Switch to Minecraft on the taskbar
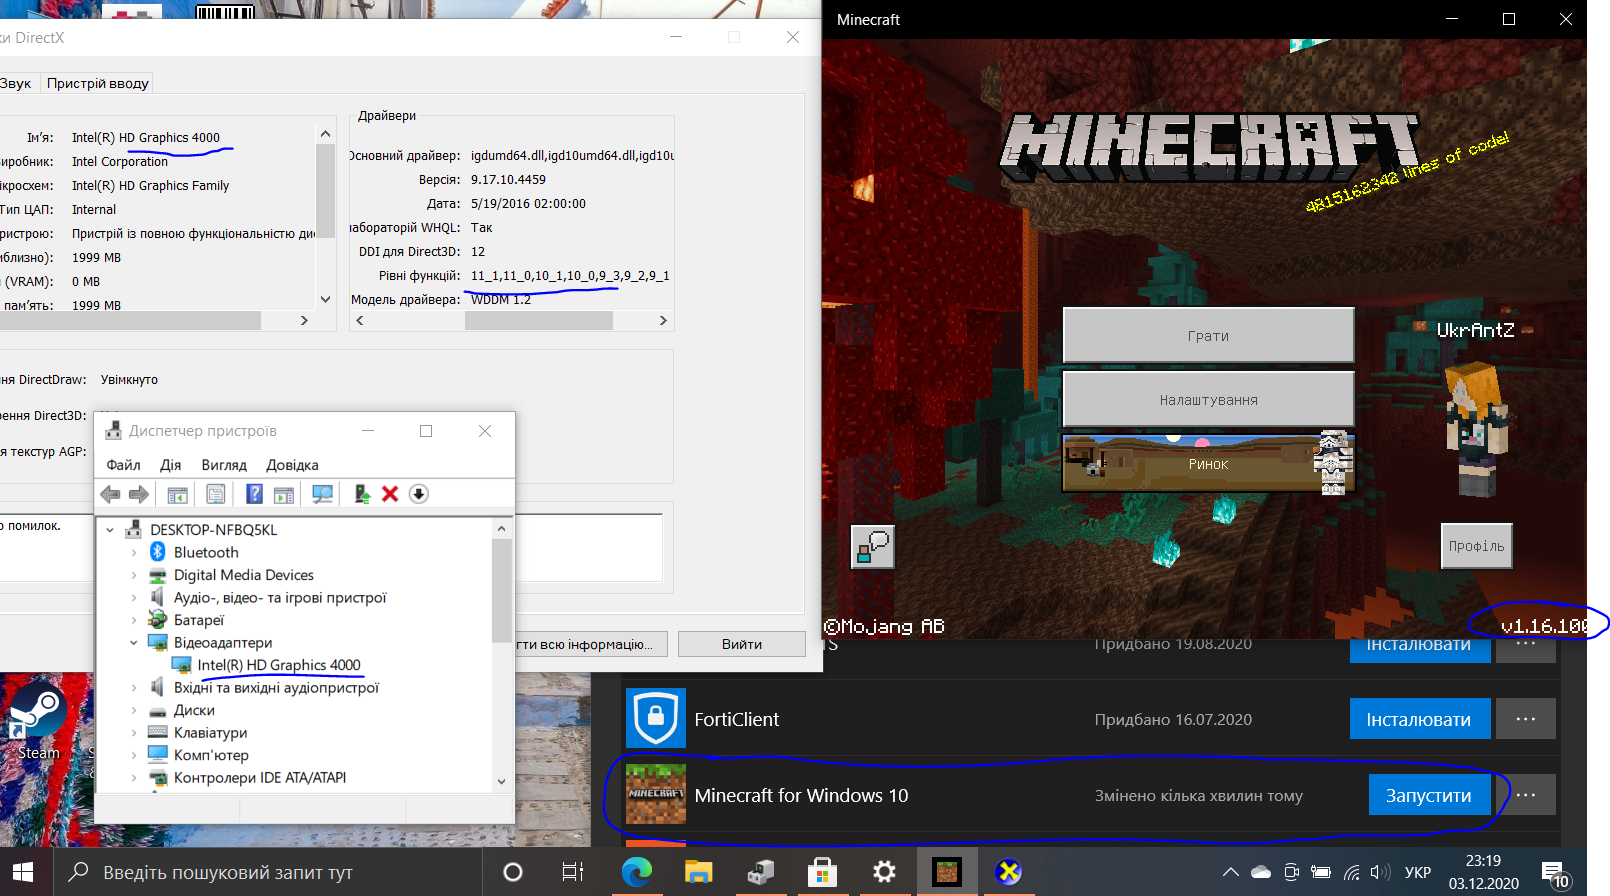The height and width of the screenshot is (896, 1610). click(x=946, y=872)
